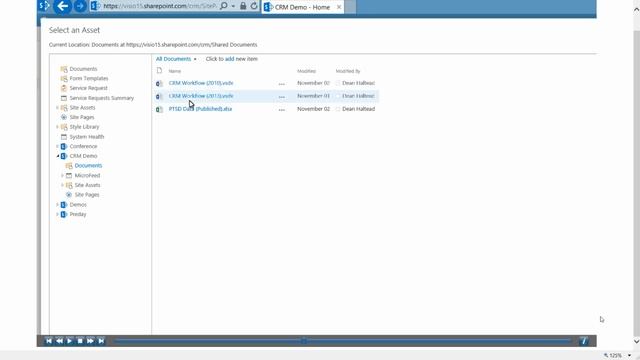Collapse the CRM Demo site node
Viewport: 640px width, 360px height.
click(x=58, y=156)
